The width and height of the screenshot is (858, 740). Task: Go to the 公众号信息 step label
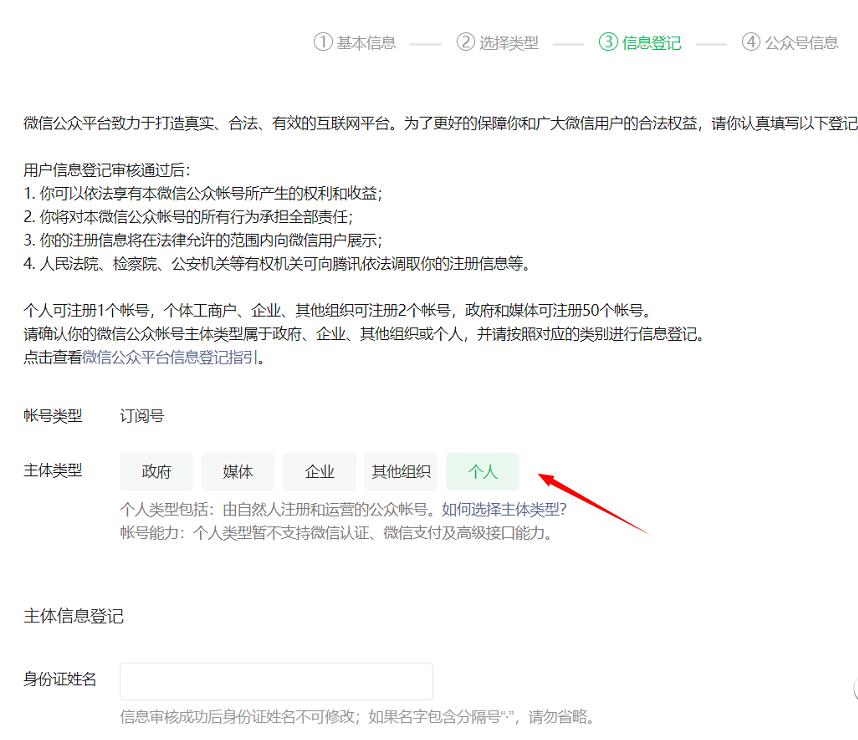[801, 42]
